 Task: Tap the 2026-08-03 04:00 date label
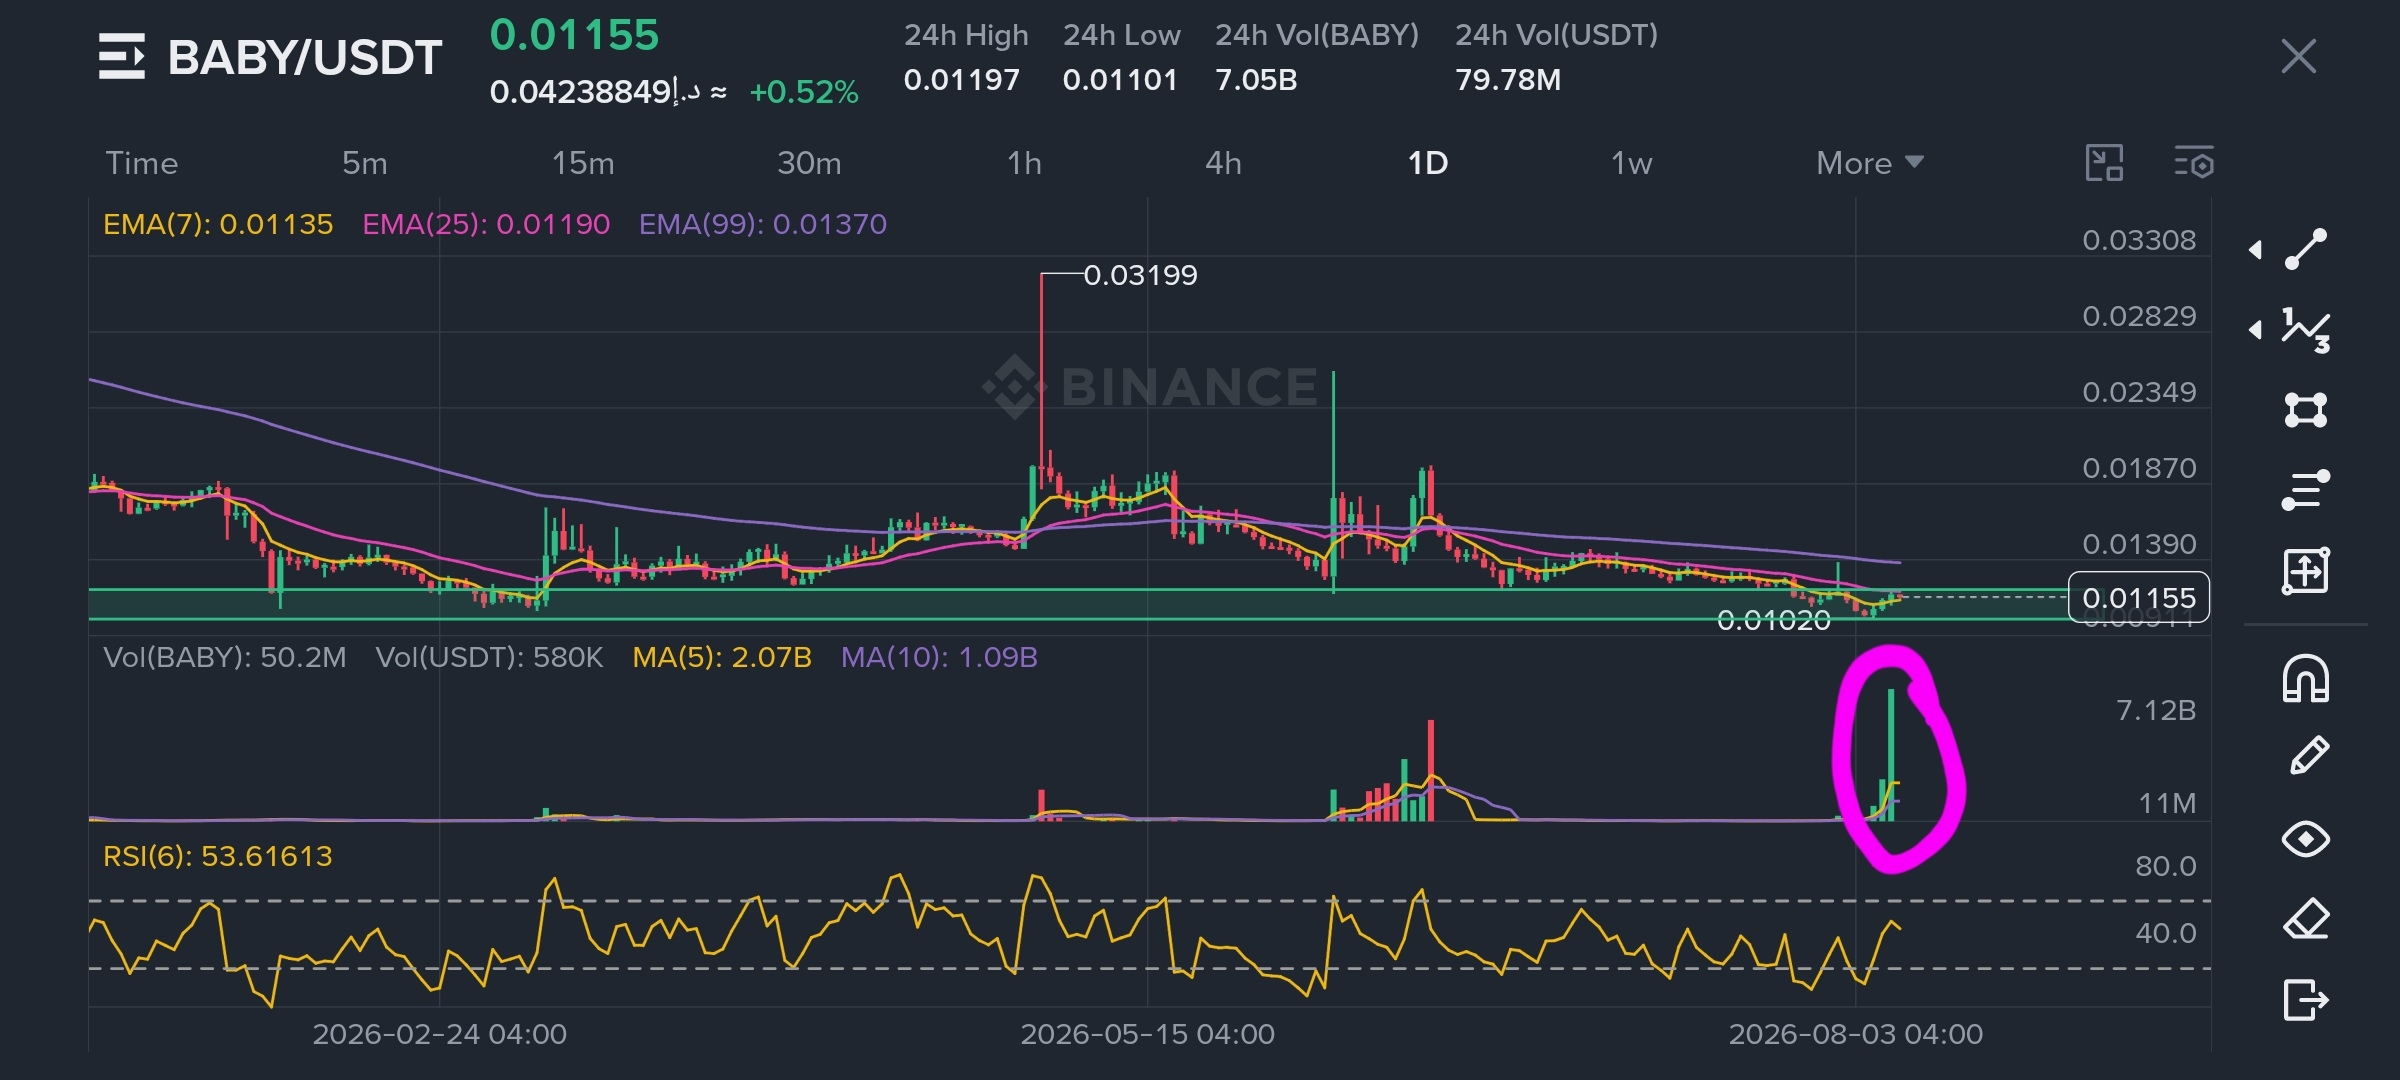coord(1856,1034)
